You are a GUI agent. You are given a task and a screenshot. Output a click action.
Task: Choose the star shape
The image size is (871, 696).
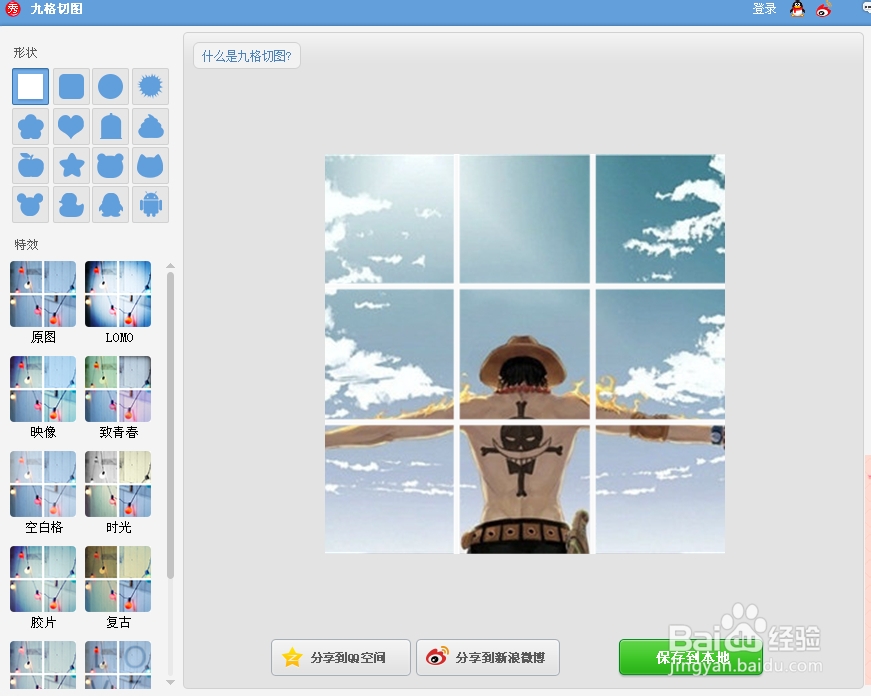click(x=71, y=166)
